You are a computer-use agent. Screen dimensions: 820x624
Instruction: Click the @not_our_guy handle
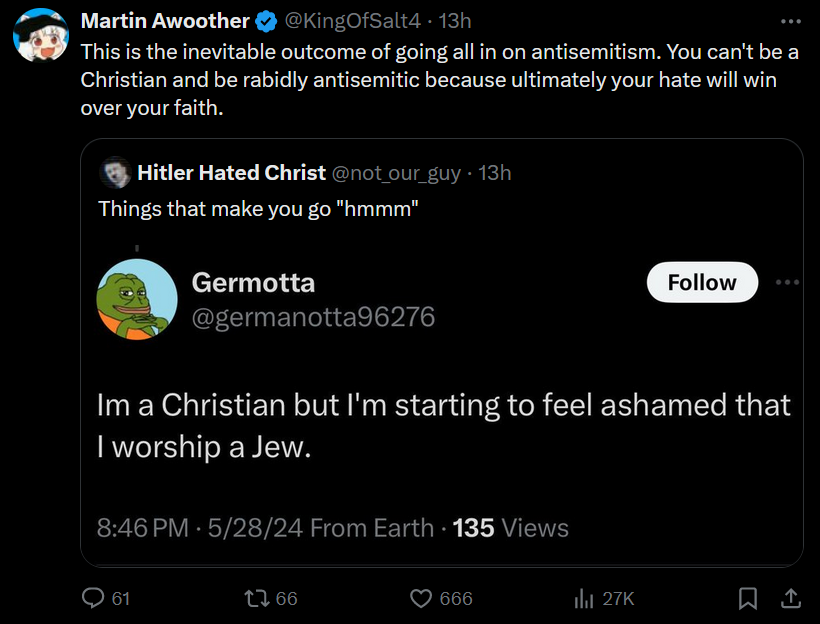point(396,173)
